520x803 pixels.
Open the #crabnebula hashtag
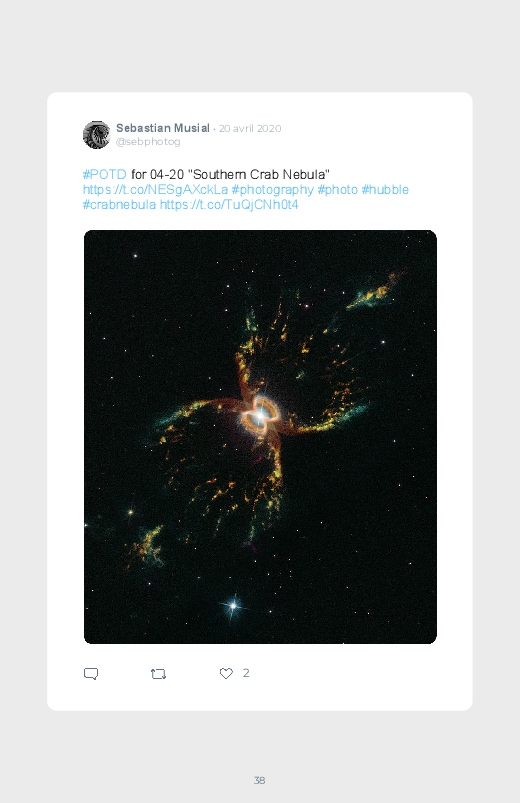coord(119,205)
